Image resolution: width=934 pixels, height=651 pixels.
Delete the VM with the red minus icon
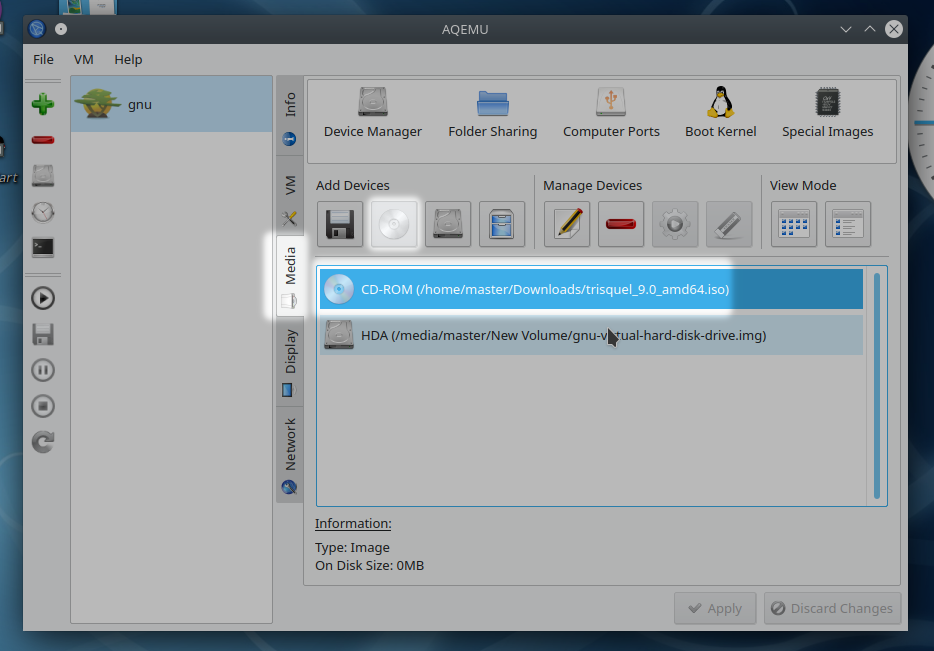click(x=43, y=140)
